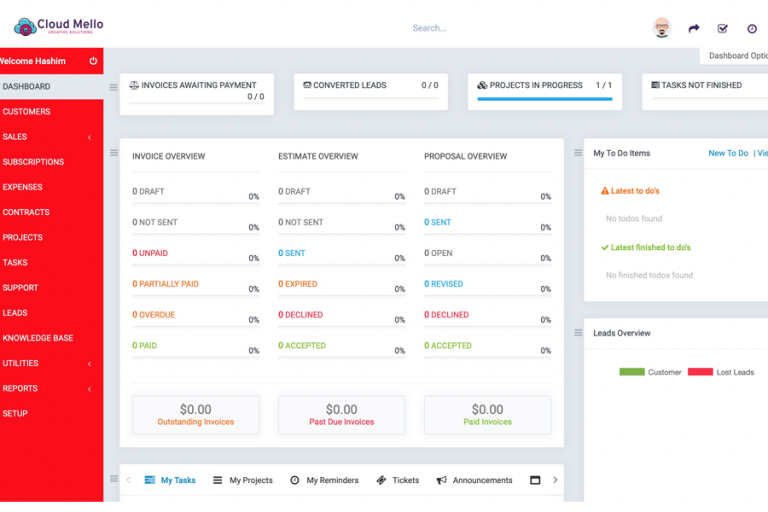The image size is (768, 512).
Task: Click the calendar icon after Announcements tab
Action: click(535, 480)
